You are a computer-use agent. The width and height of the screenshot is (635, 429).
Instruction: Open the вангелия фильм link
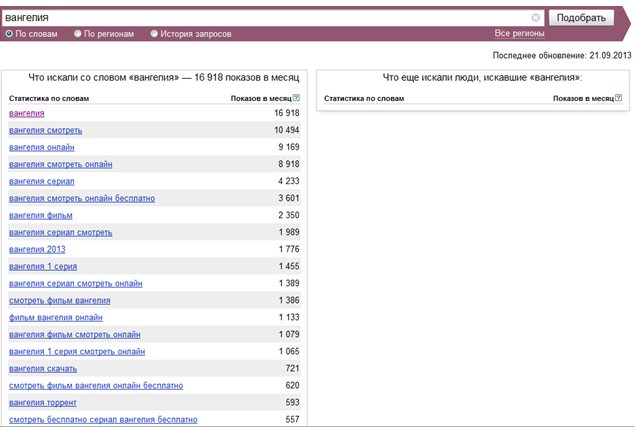[40, 216]
